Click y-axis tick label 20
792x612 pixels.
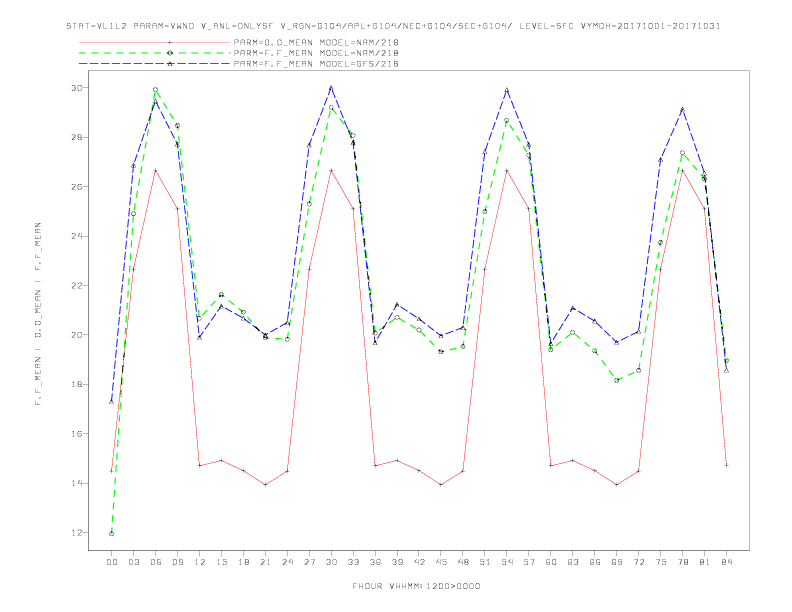click(76, 335)
